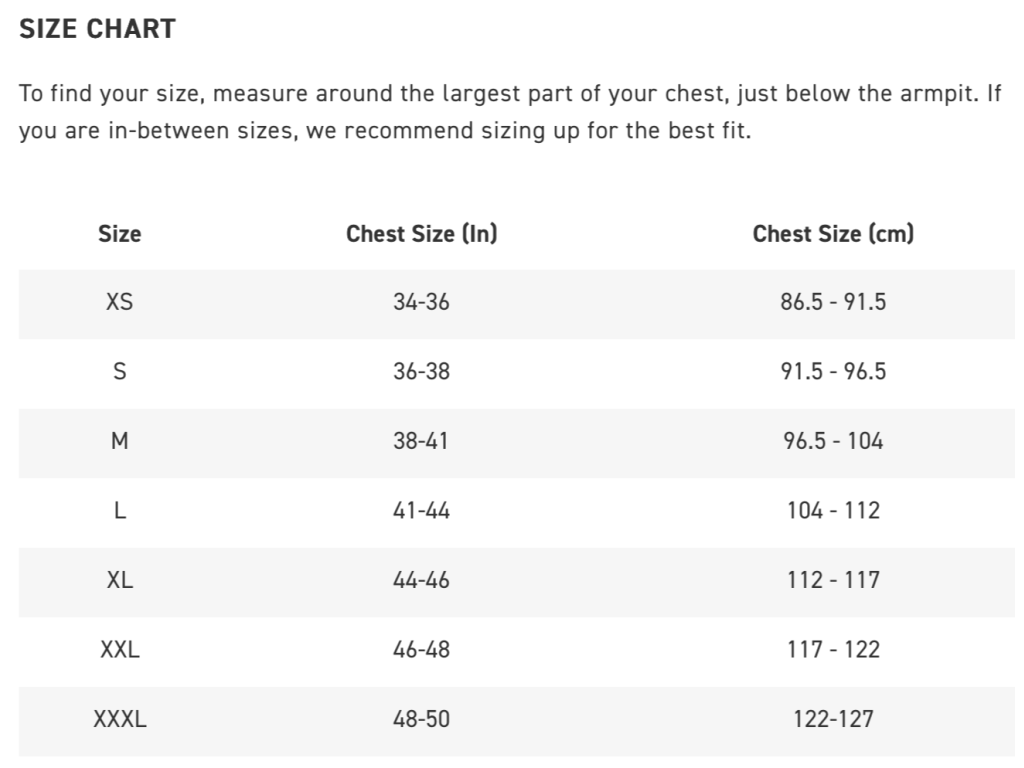Select the XL size cell
Screen dimensions: 1024x768
119,579
